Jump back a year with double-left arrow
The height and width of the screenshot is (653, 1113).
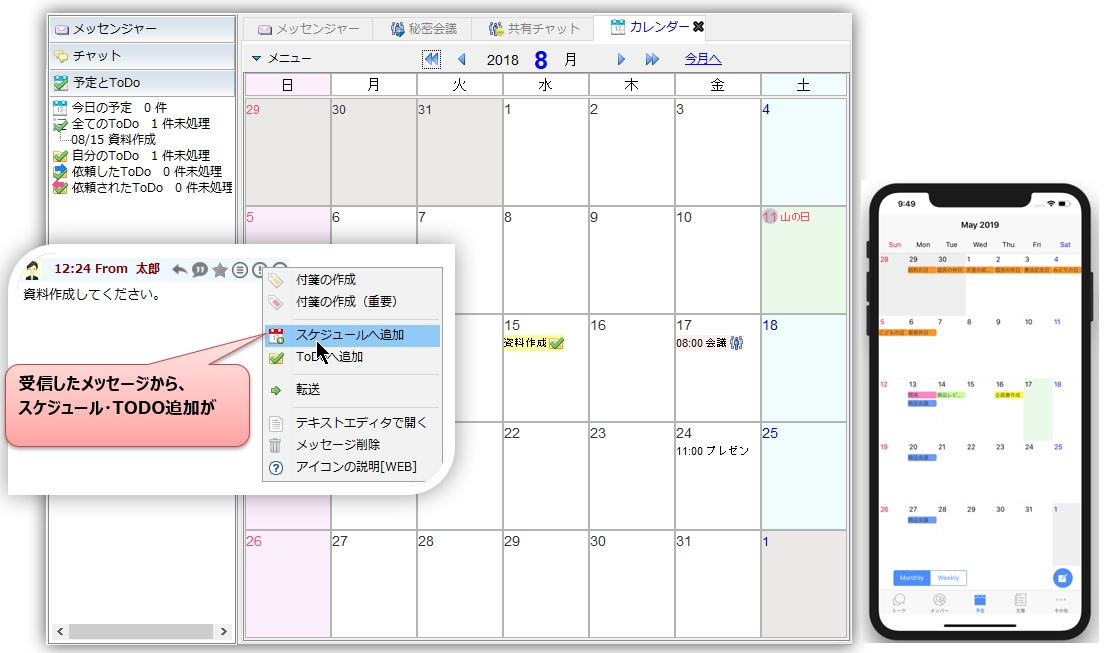(431, 59)
